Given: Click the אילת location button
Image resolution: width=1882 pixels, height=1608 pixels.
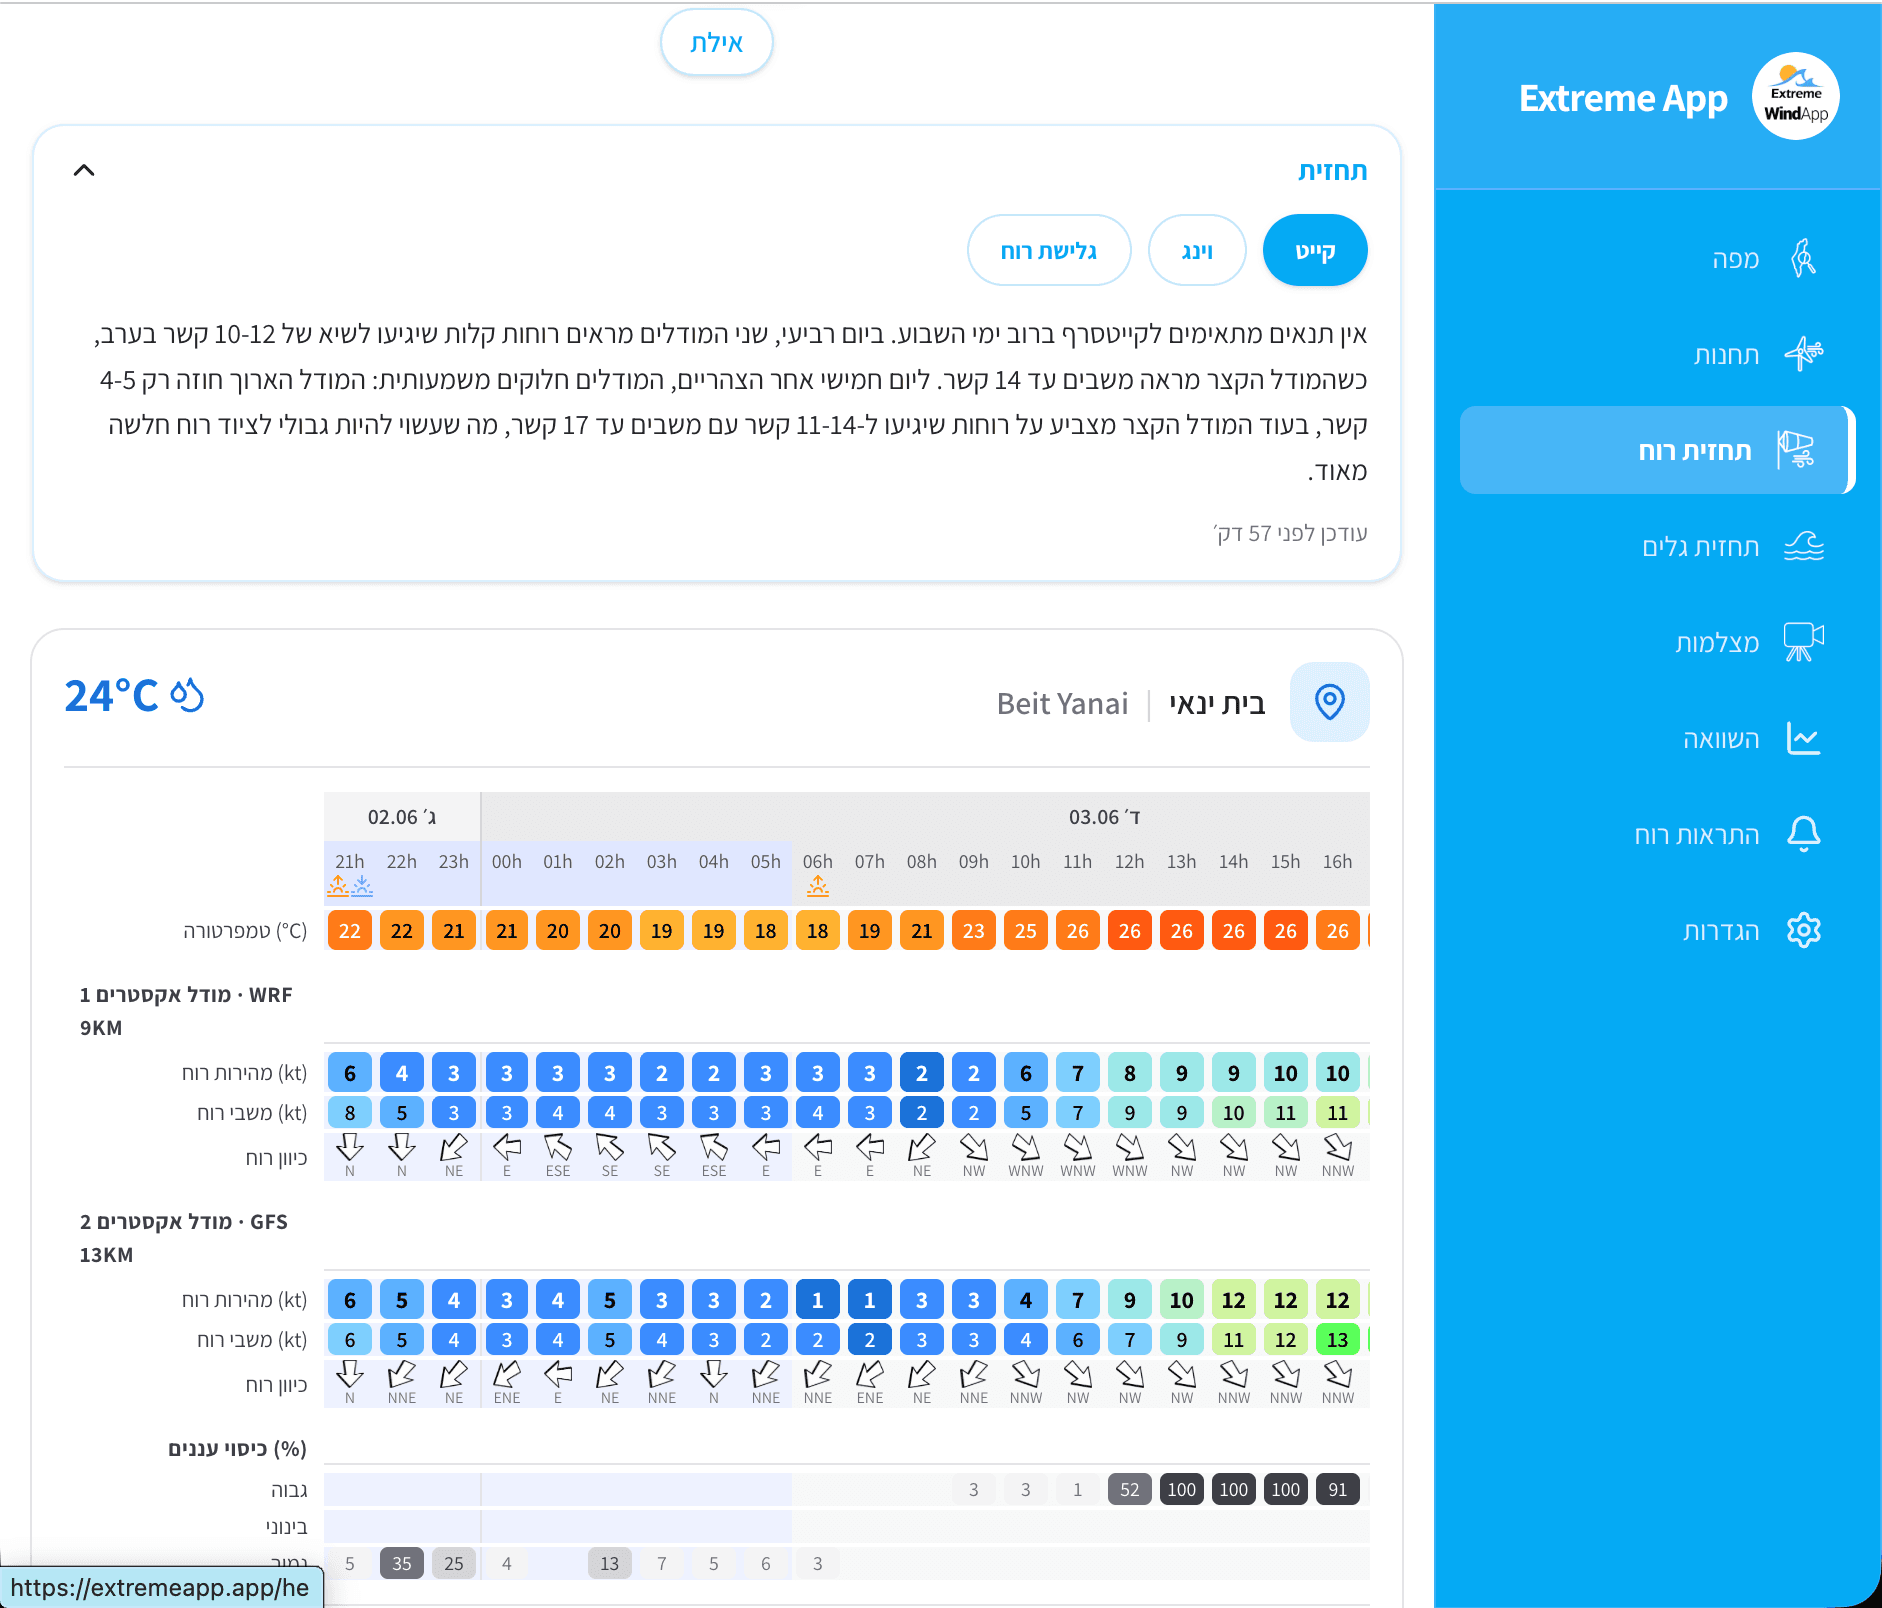Looking at the screenshot, I should (717, 42).
